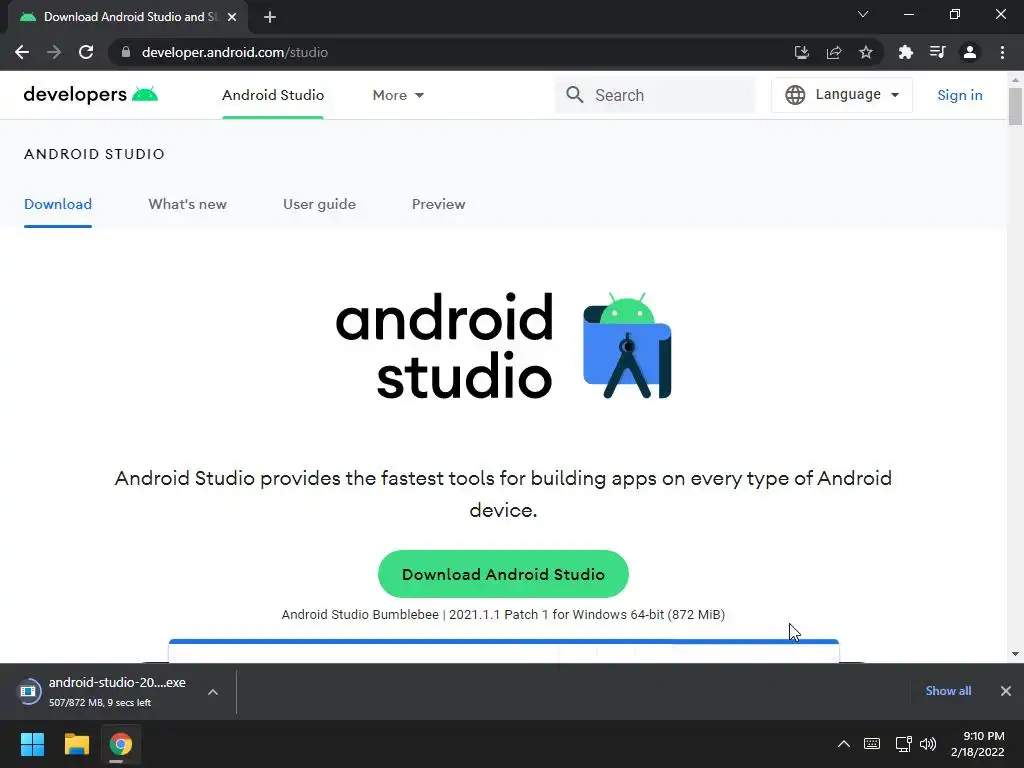Open the Chrome profile icon

tap(970, 52)
